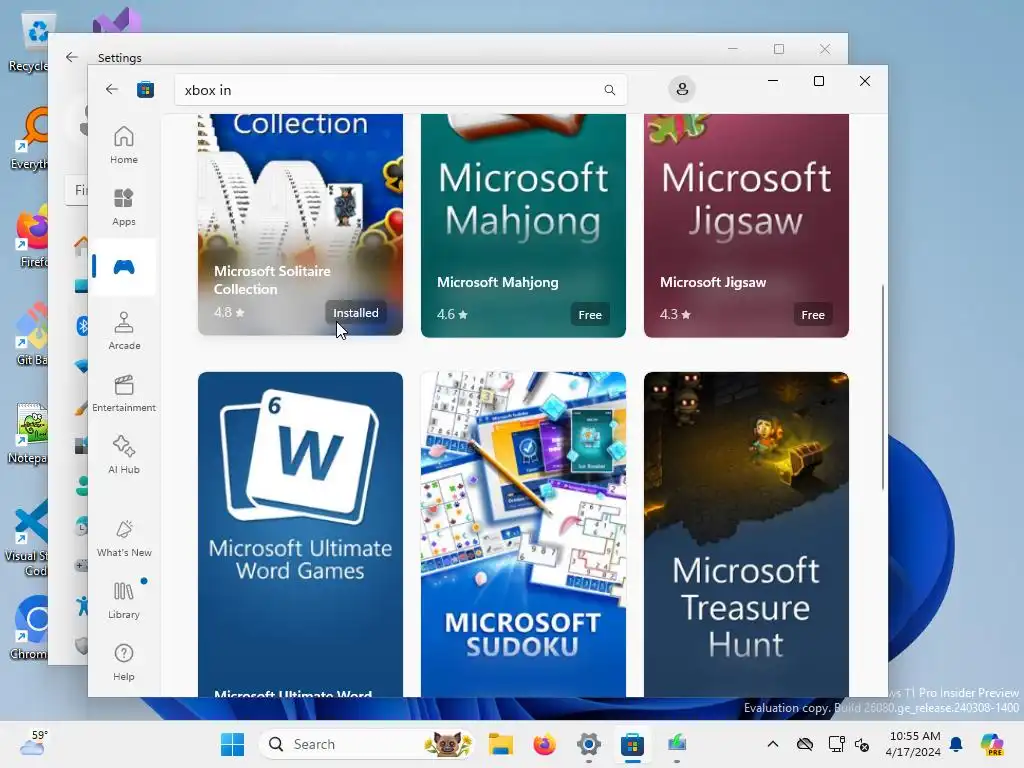Click the Microsoft Store logo icon

point(145,89)
